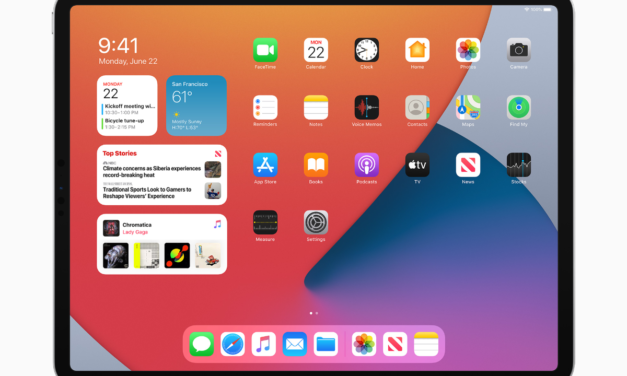
Task: Open Notes in the dock
Action: [426, 344]
